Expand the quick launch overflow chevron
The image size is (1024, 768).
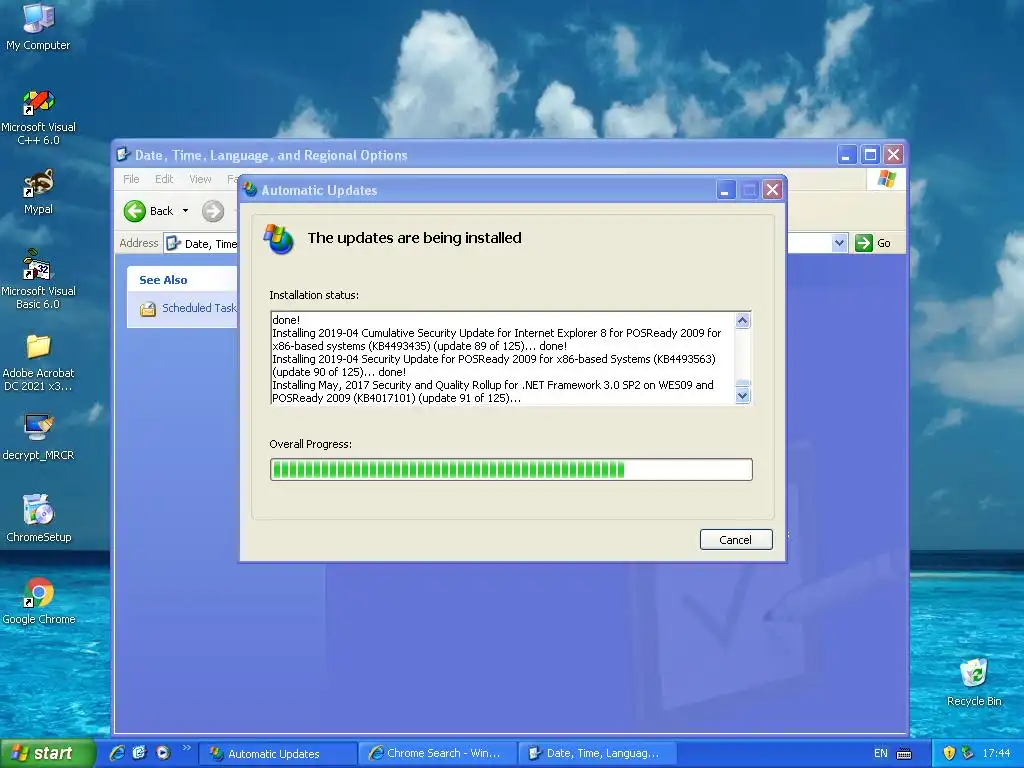[186, 748]
